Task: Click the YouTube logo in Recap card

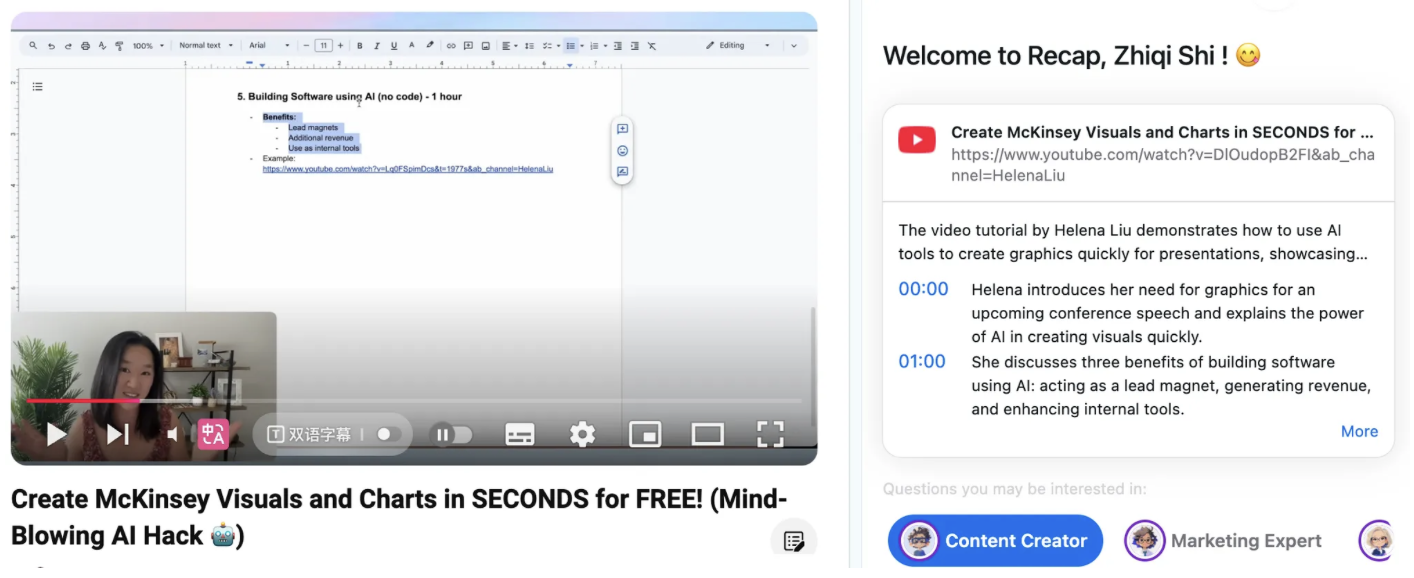Action: (916, 140)
